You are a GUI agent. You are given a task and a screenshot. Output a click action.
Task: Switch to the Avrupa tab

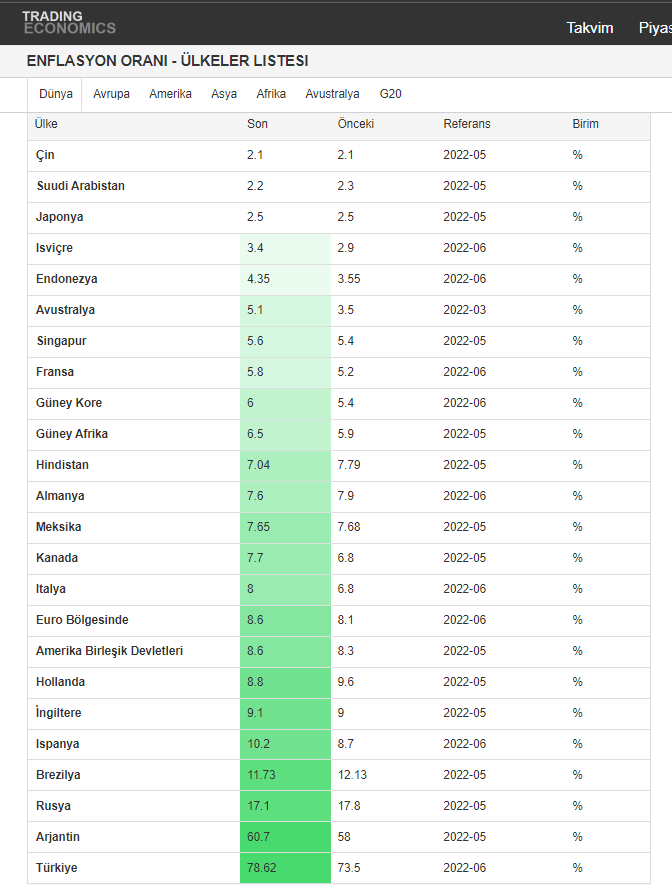[x=111, y=94]
